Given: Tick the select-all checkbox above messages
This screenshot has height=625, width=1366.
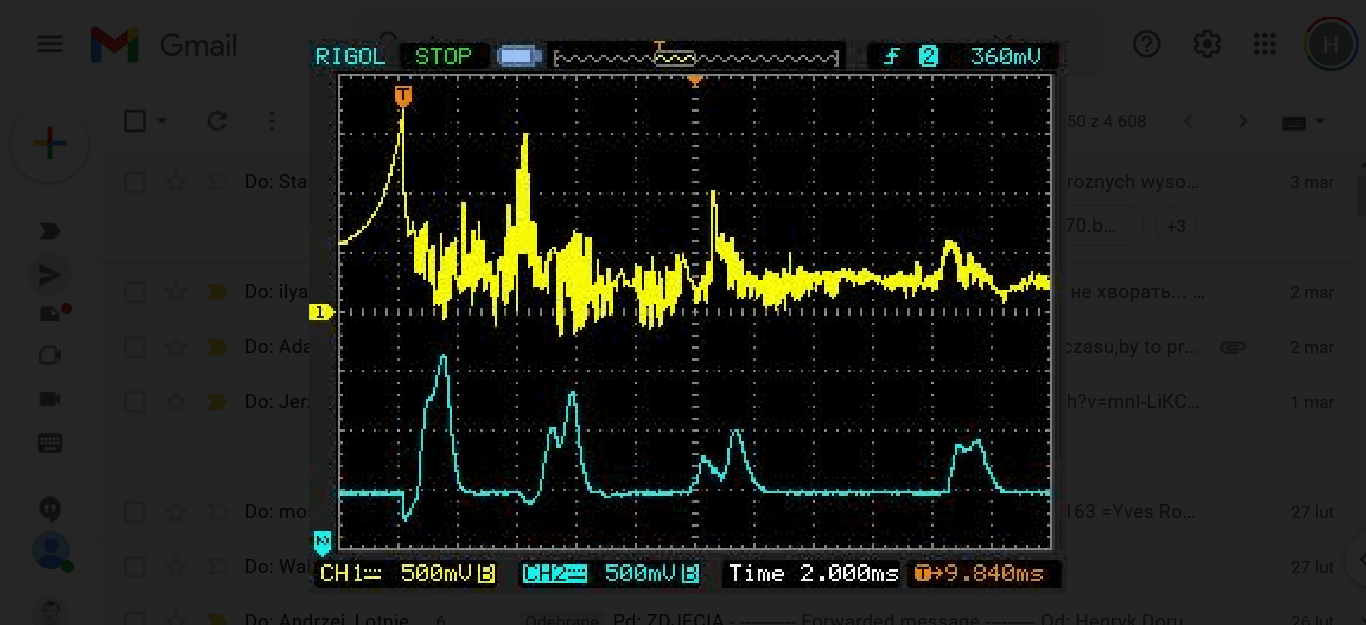Looking at the screenshot, I should click(135, 122).
